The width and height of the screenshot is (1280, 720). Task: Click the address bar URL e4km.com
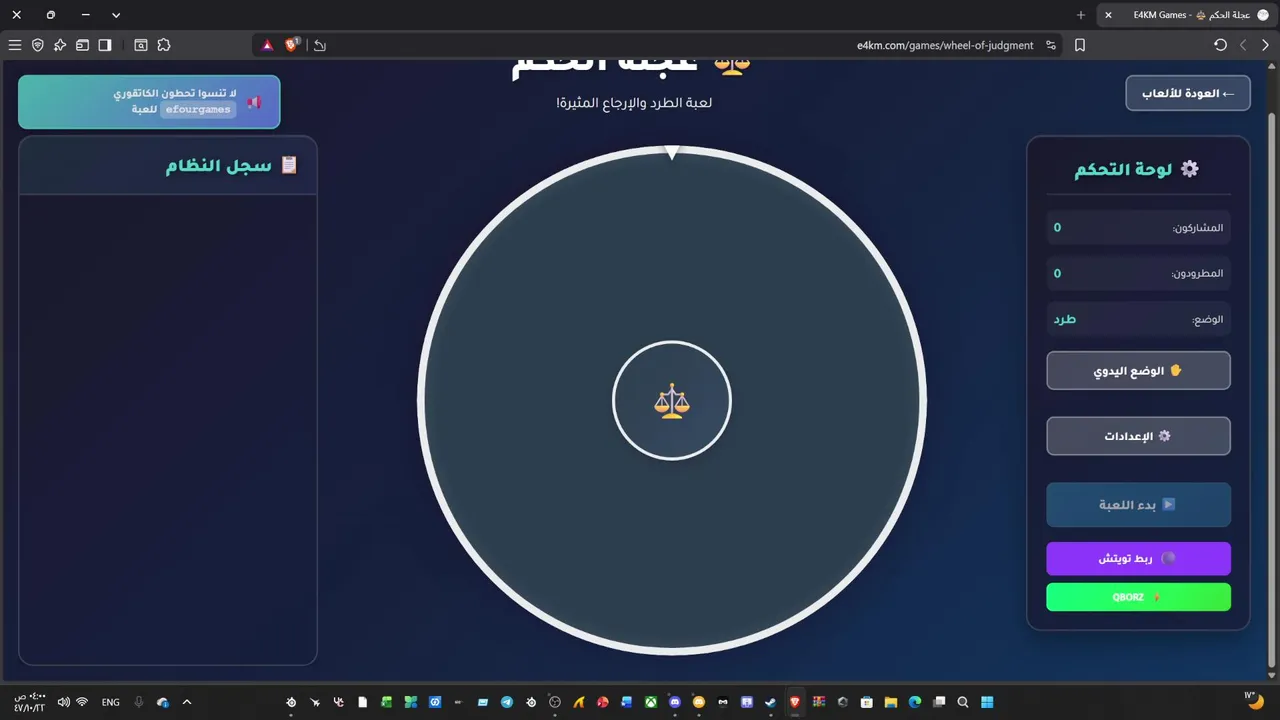pyautogui.click(x=945, y=45)
